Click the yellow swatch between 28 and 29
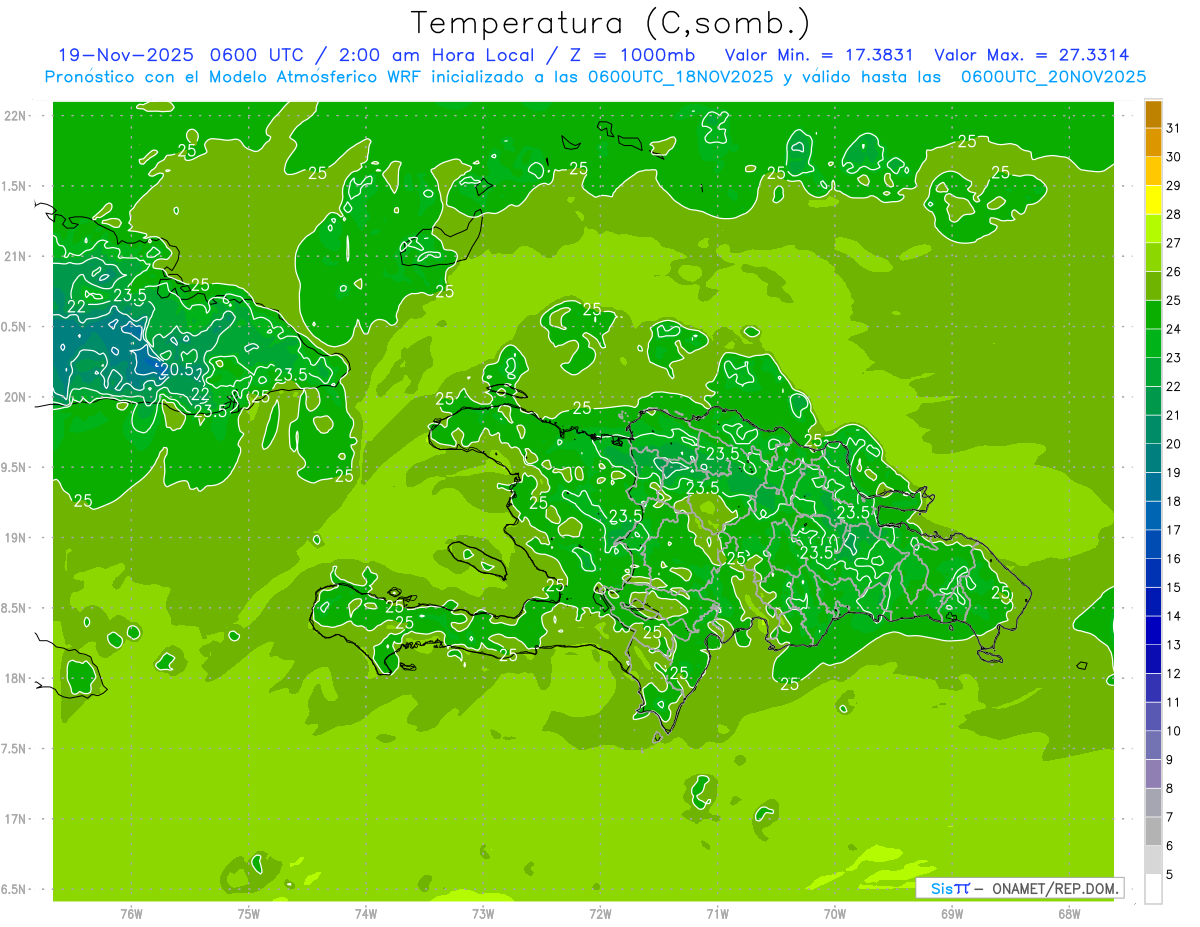The width and height of the screenshot is (1200, 927). click(1153, 200)
